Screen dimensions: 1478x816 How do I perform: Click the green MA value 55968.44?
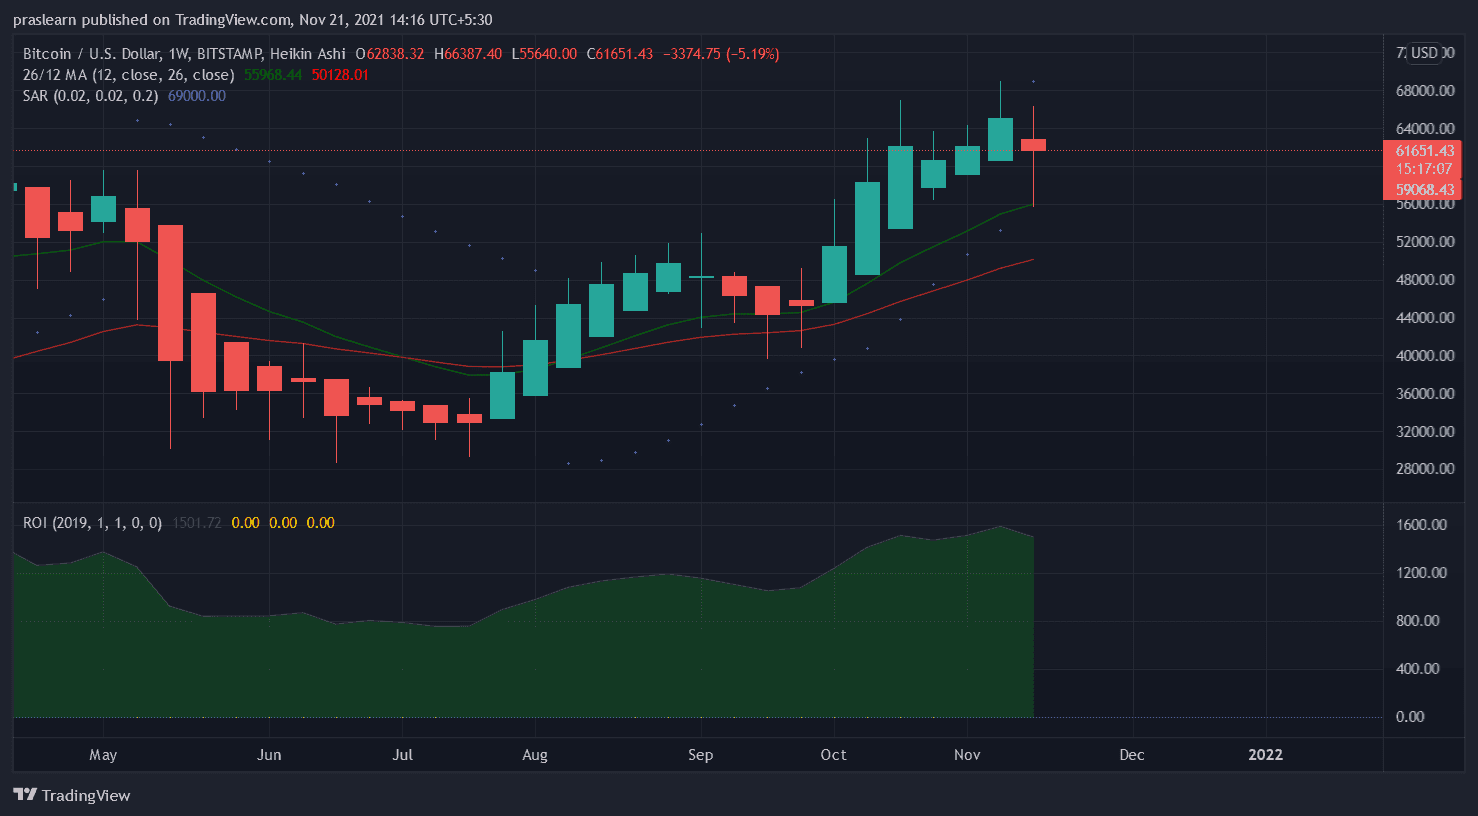tap(273, 75)
